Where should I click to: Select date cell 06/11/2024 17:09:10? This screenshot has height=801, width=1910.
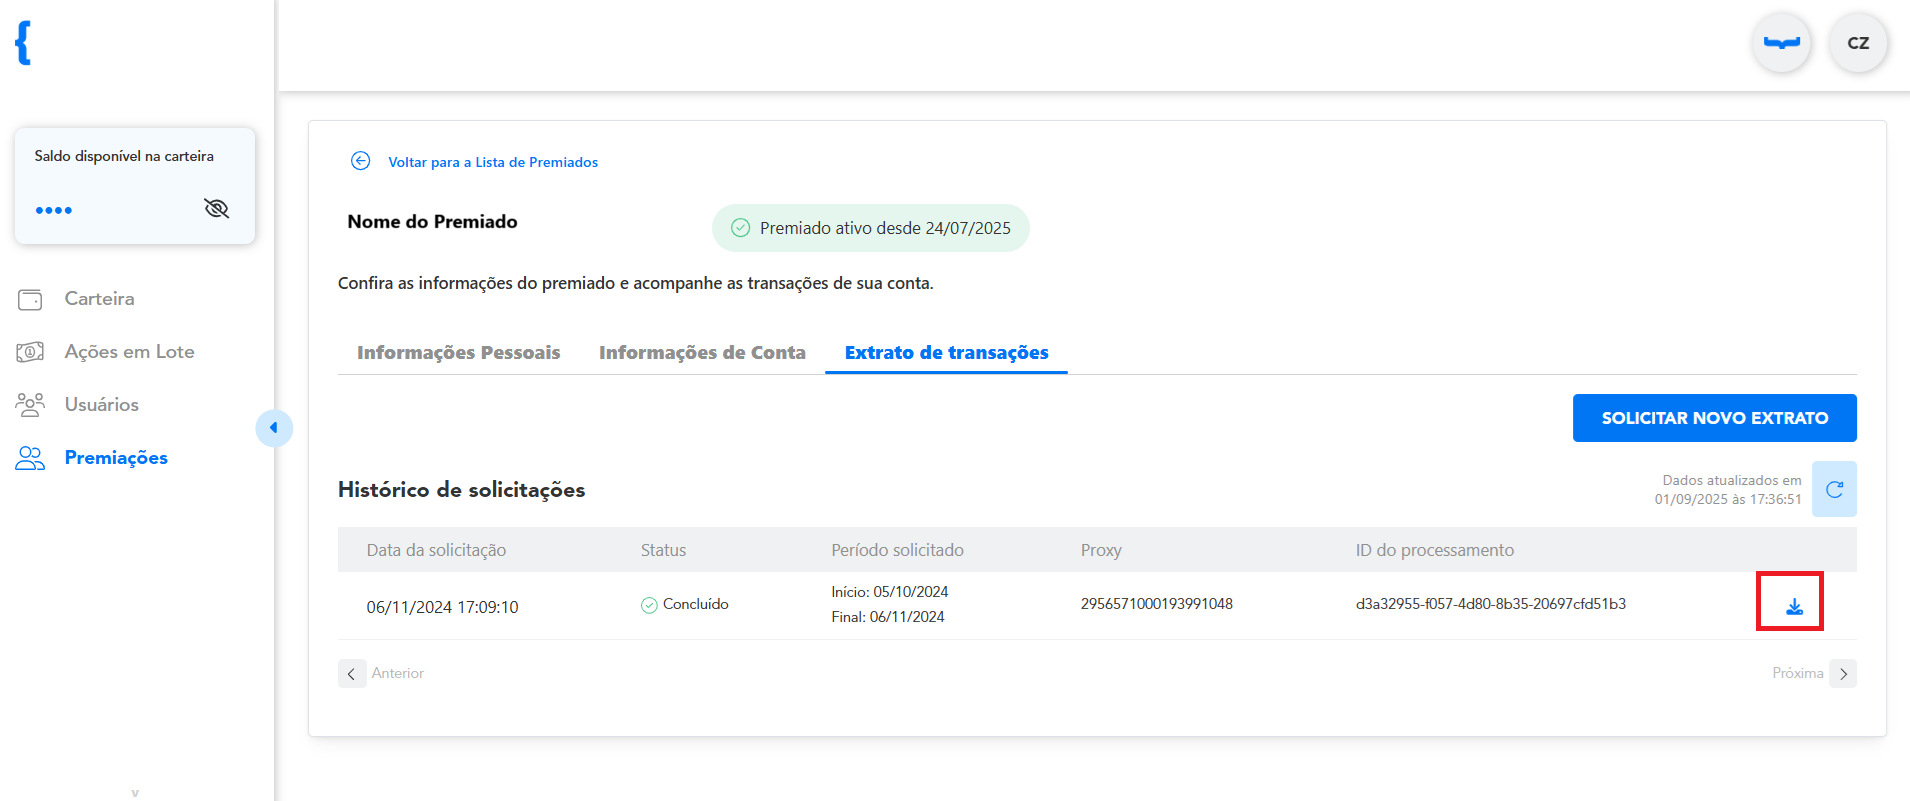pyautogui.click(x=442, y=607)
